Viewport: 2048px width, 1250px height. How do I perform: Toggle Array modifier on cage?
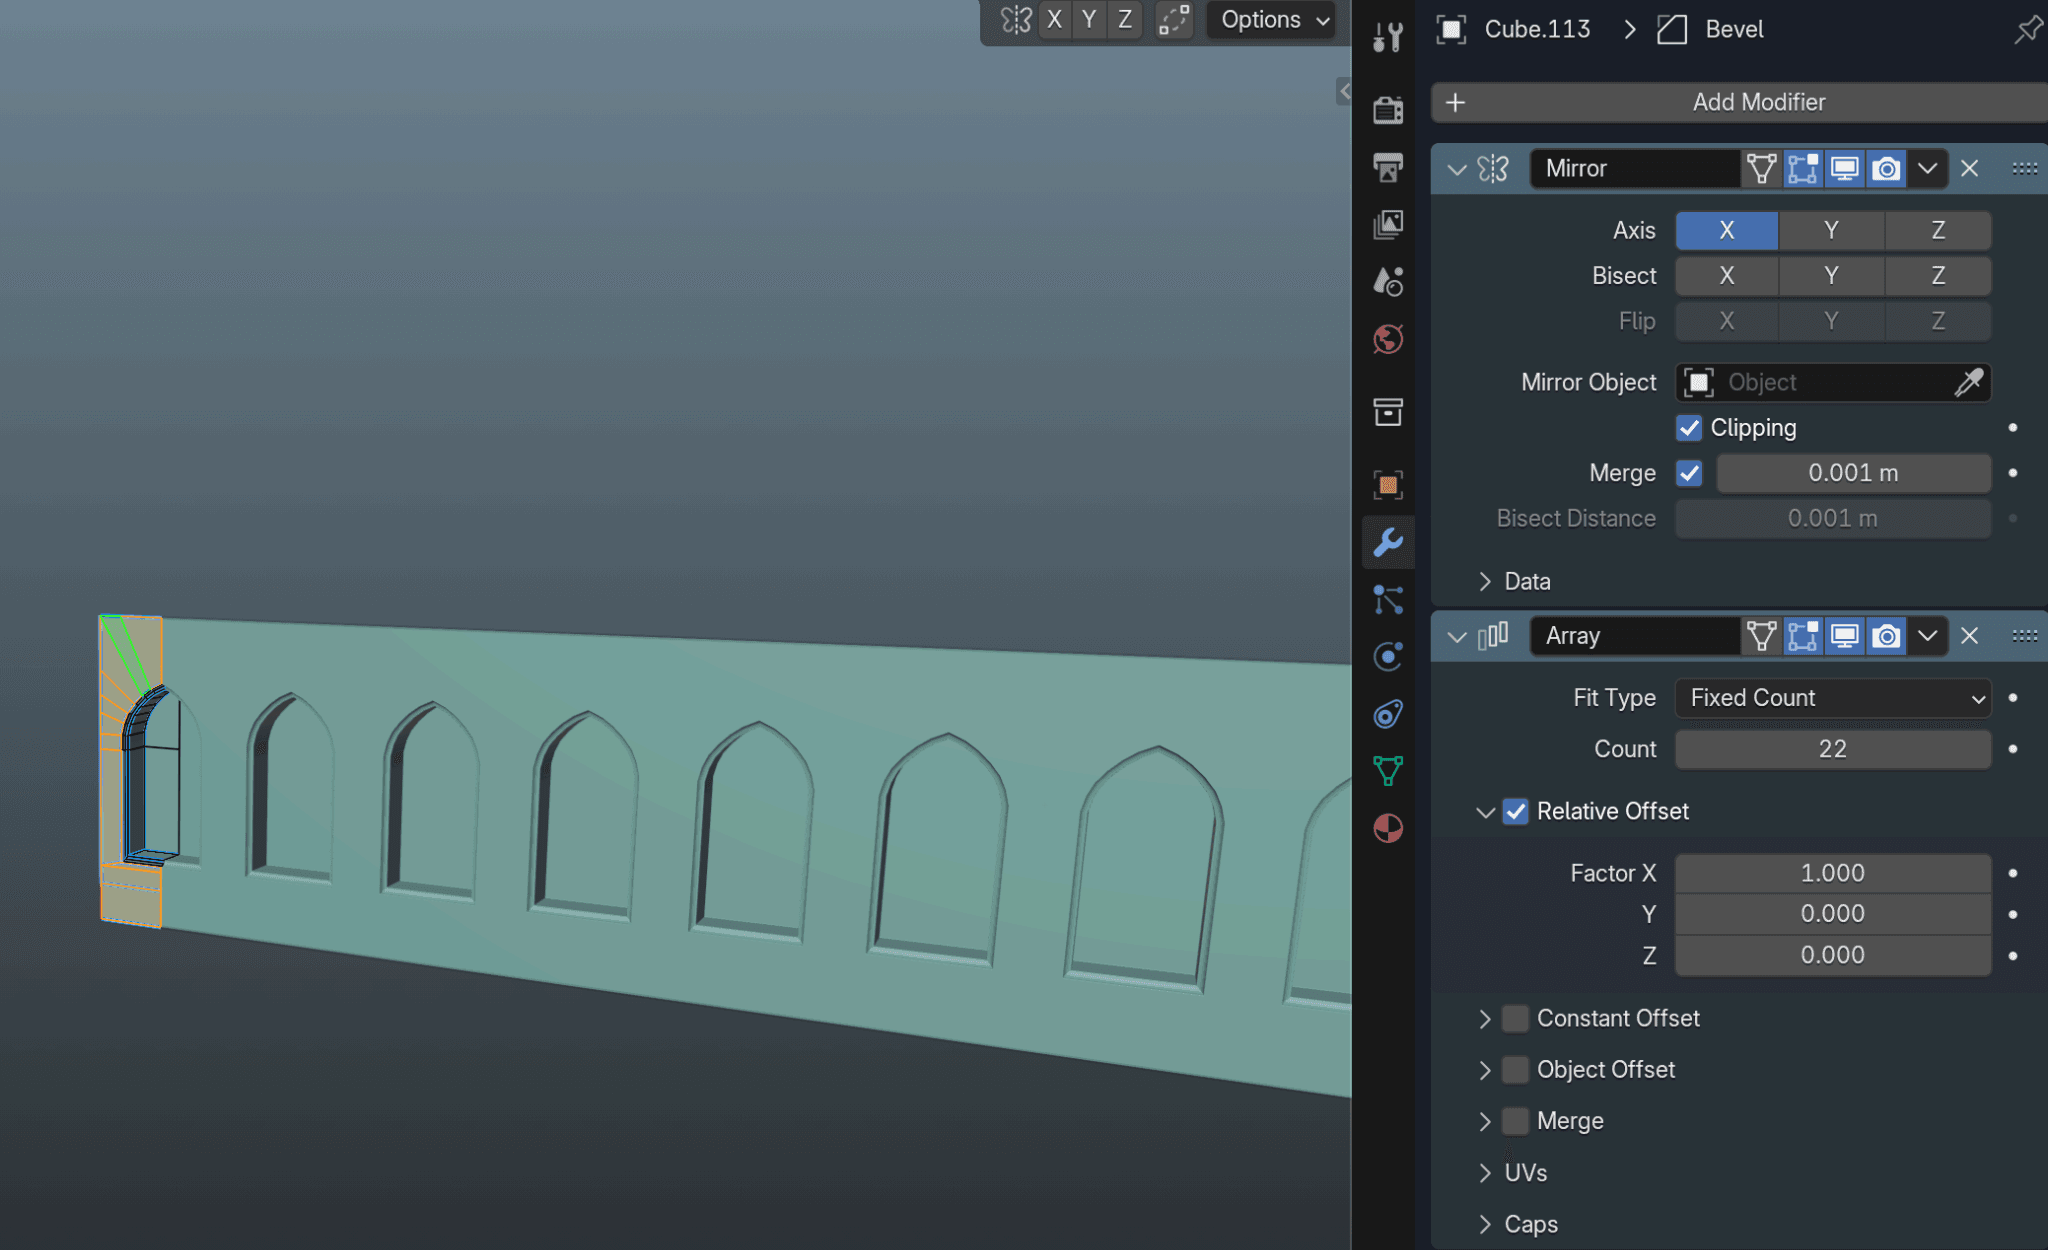(1761, 635)
